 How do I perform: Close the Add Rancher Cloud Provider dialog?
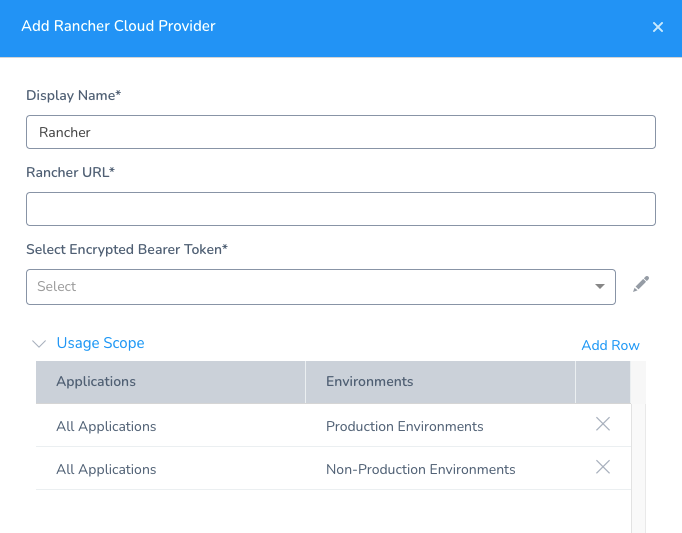click(x=658, y=27)
